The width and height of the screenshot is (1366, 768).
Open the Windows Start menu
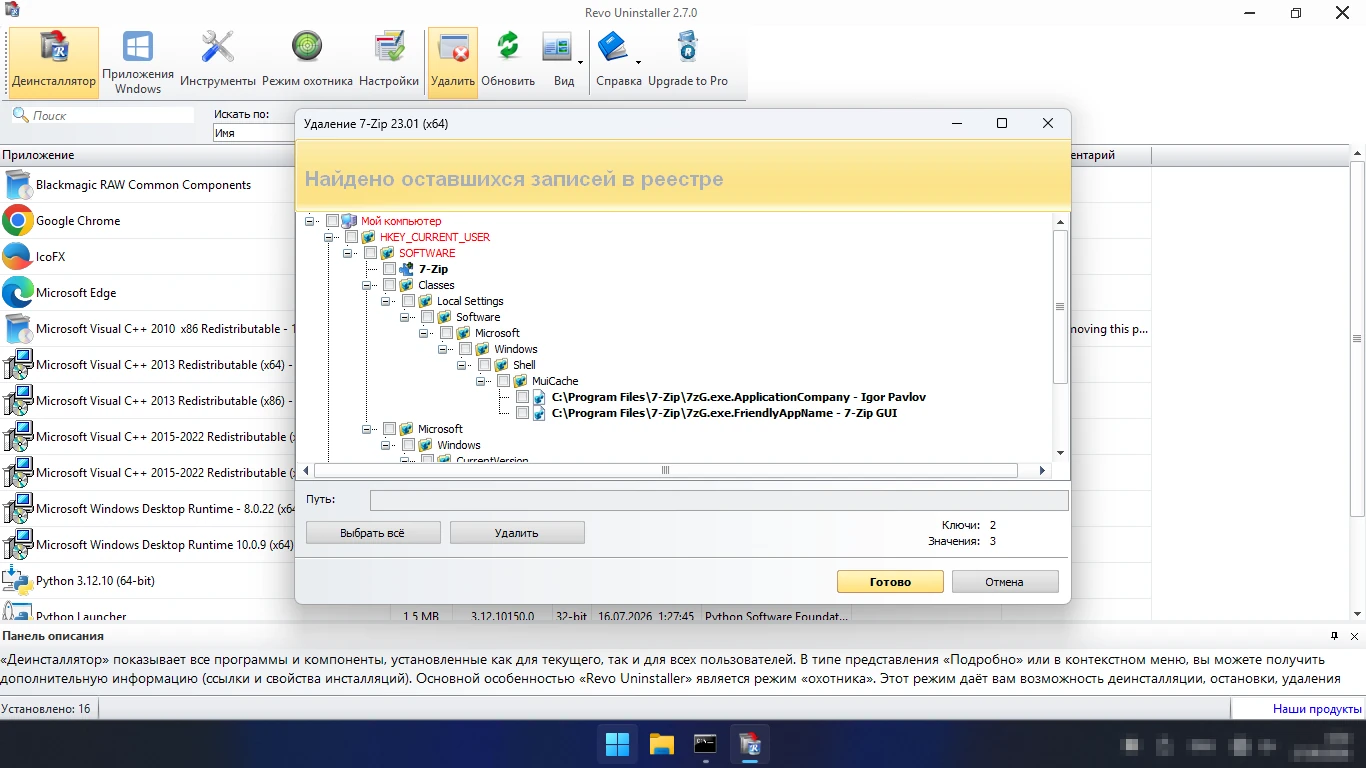pyautogui.click(x=618, y=744)
